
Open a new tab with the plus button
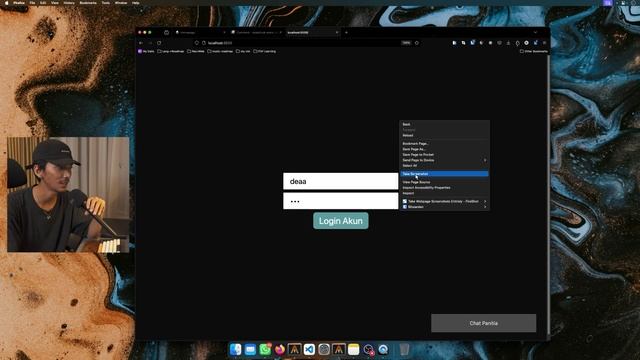coord(346,32)
